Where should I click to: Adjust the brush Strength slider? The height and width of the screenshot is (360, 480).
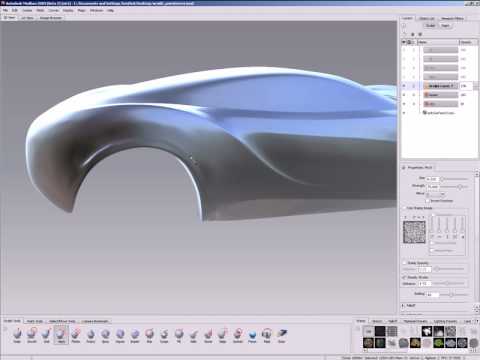point(454,187)
